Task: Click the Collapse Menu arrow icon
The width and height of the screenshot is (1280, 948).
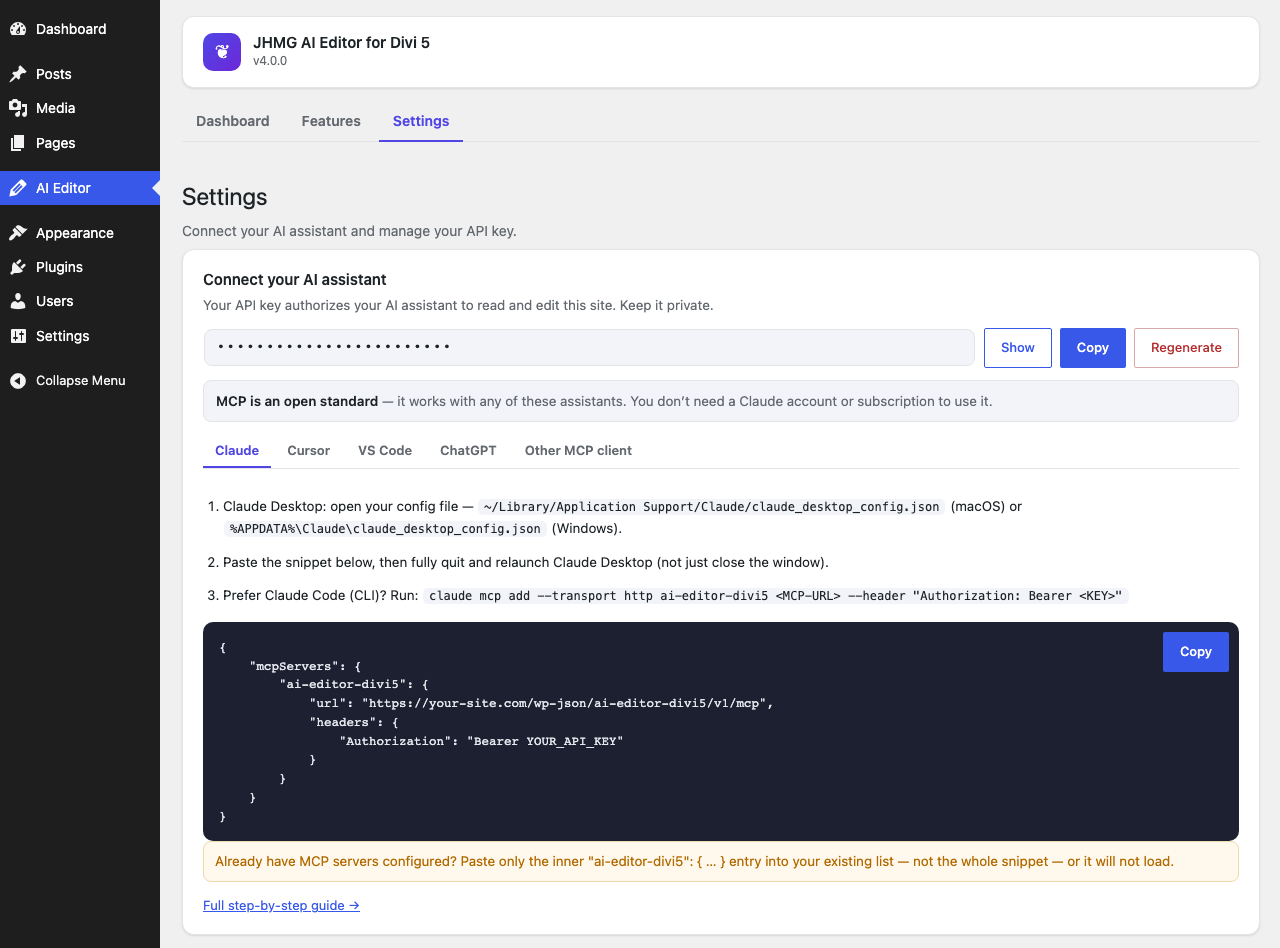Action: tap(18, 381)
